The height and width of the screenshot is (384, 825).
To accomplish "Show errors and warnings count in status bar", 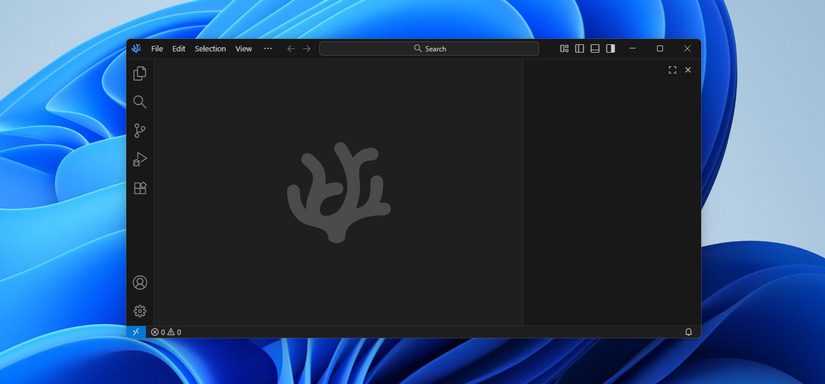I will point(166,332).
